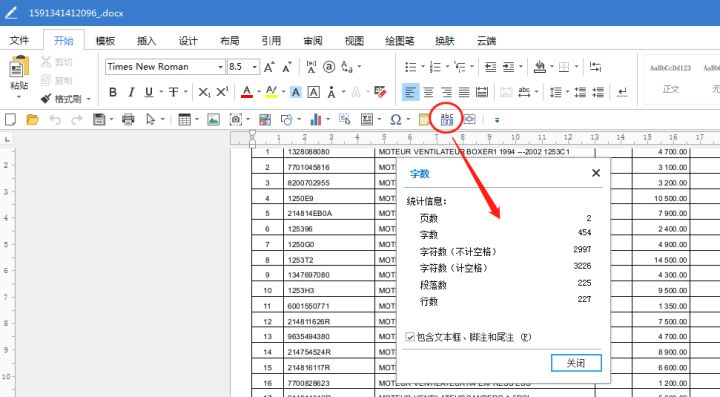Toggle Bold formatting
Viewport: 720px width, 397px height.
pos(112,92)
